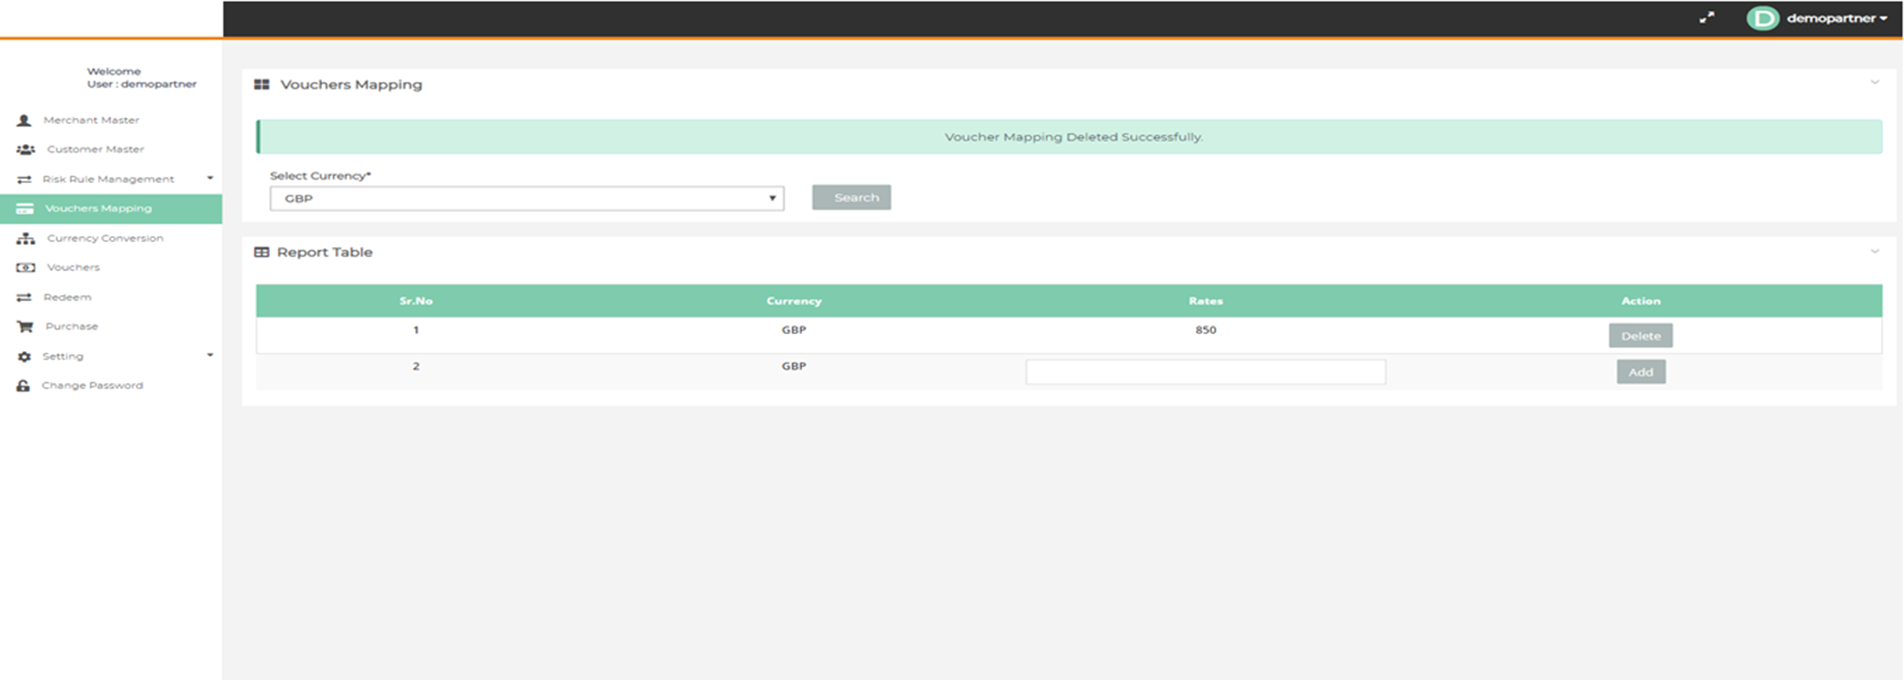Open the demopartner account dropdown

[x=1836, y=18]
